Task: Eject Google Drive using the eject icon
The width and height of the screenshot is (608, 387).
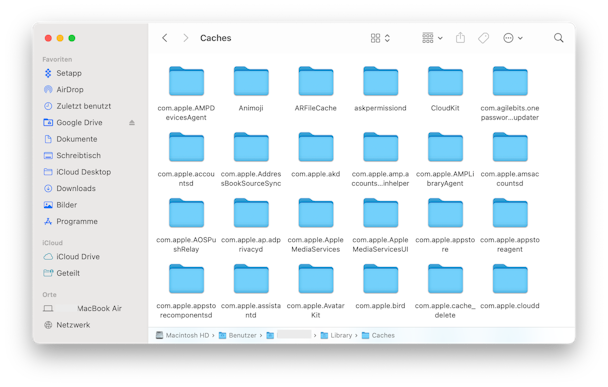Action: (132, 123)
